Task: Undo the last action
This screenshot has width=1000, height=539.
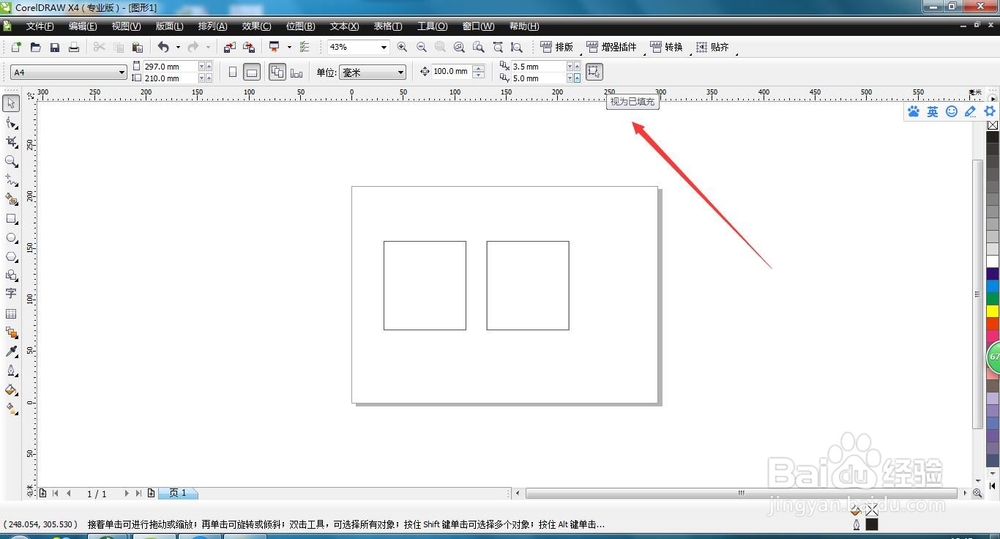Action: coord(163,47)
